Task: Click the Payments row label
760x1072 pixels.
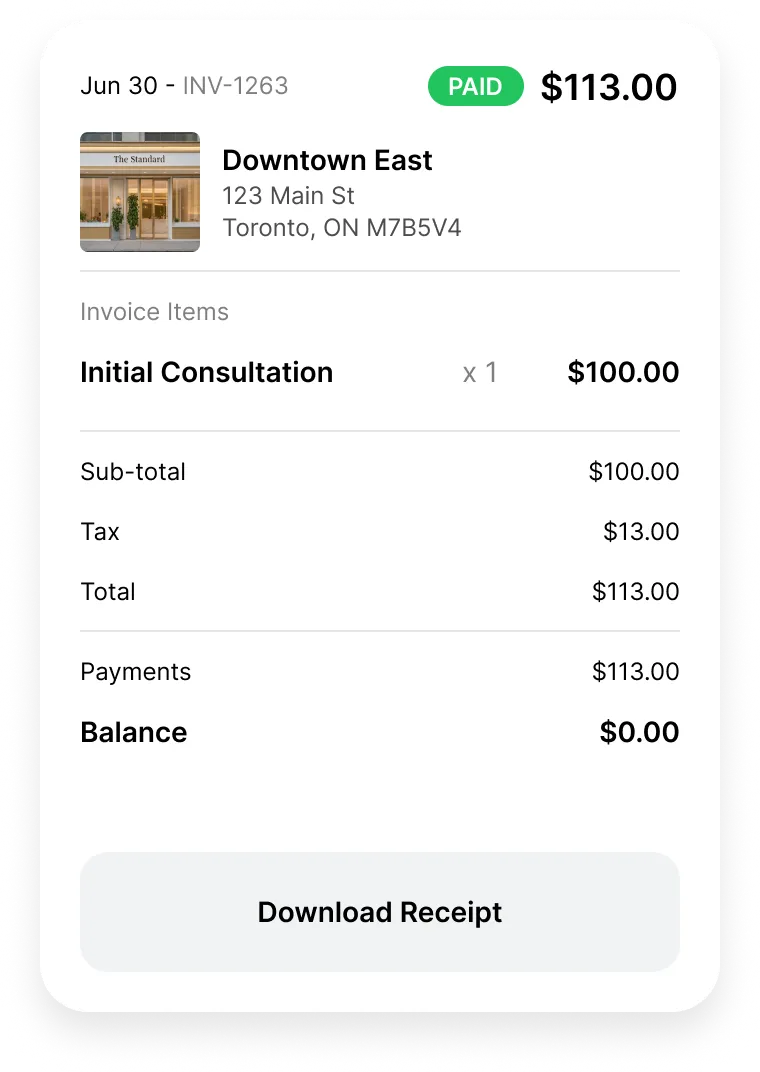Action: 135,672
